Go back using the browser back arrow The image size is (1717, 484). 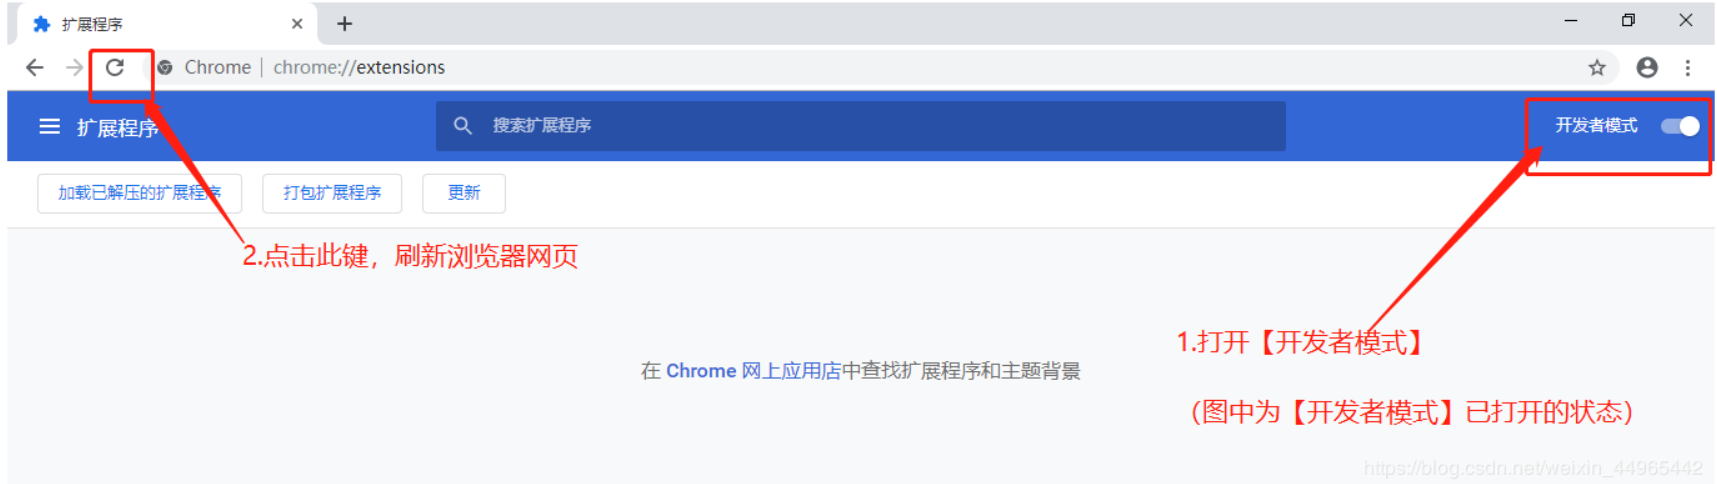coord(35,67)
